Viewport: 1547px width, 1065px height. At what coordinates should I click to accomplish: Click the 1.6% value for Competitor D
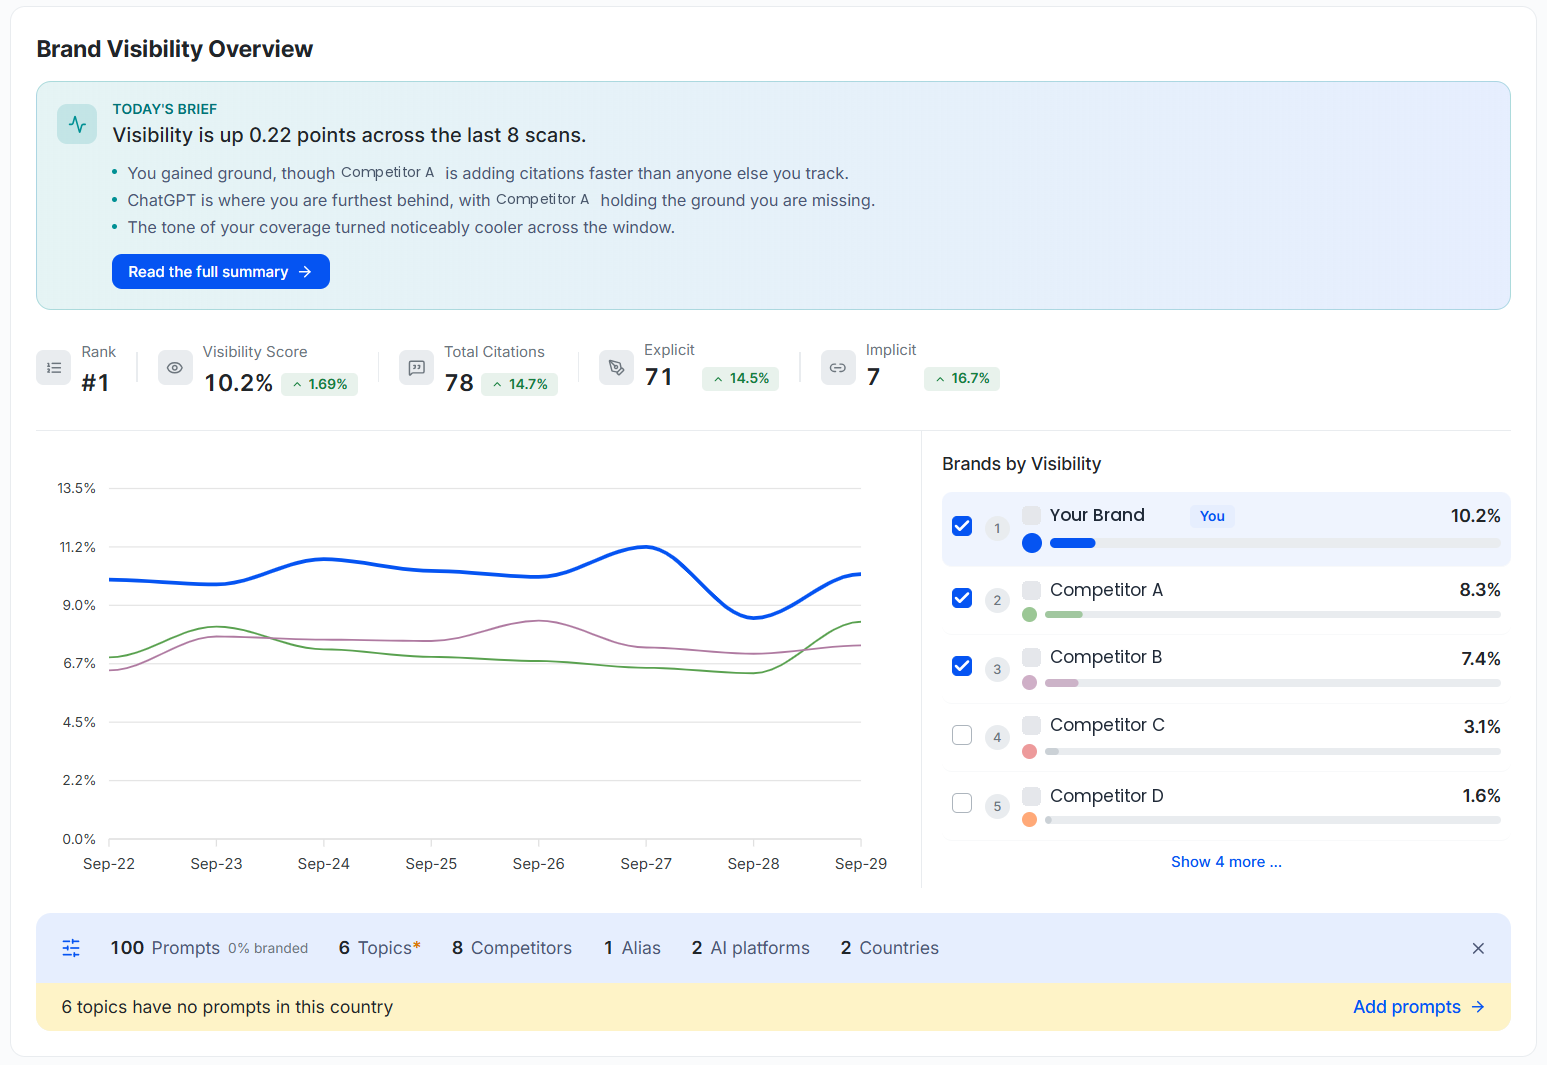[1481, 796]
